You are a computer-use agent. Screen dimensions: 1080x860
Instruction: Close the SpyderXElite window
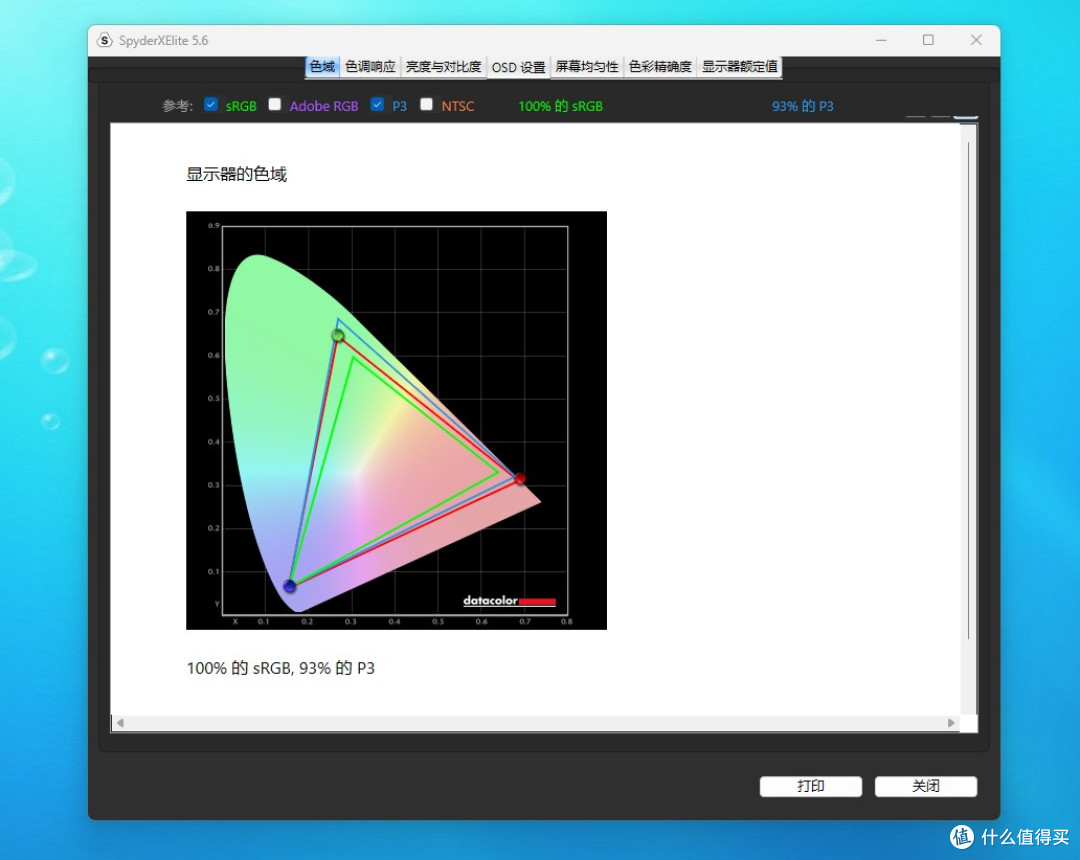click(x=976, y=40)
